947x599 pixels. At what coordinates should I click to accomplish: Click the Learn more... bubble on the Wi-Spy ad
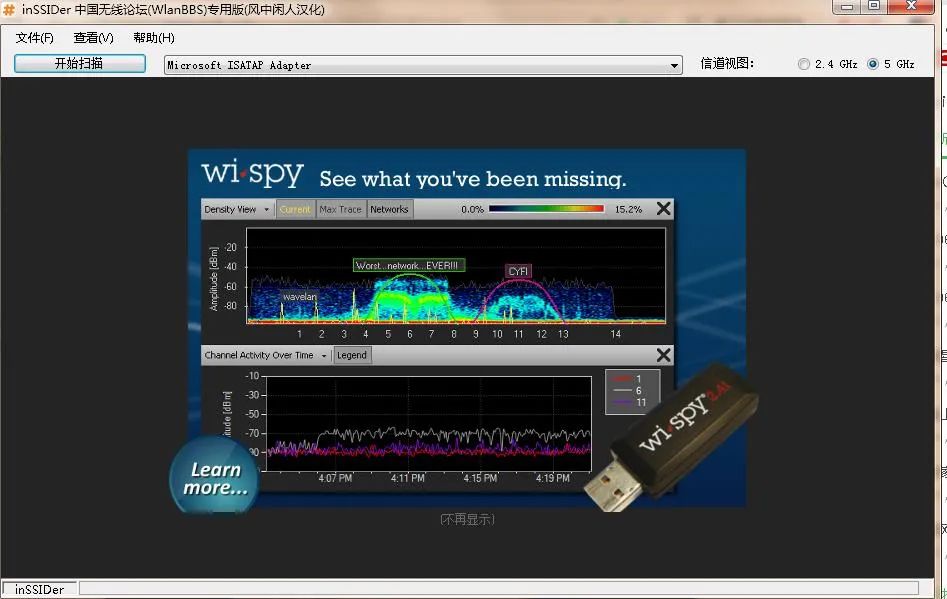[214, 475]
